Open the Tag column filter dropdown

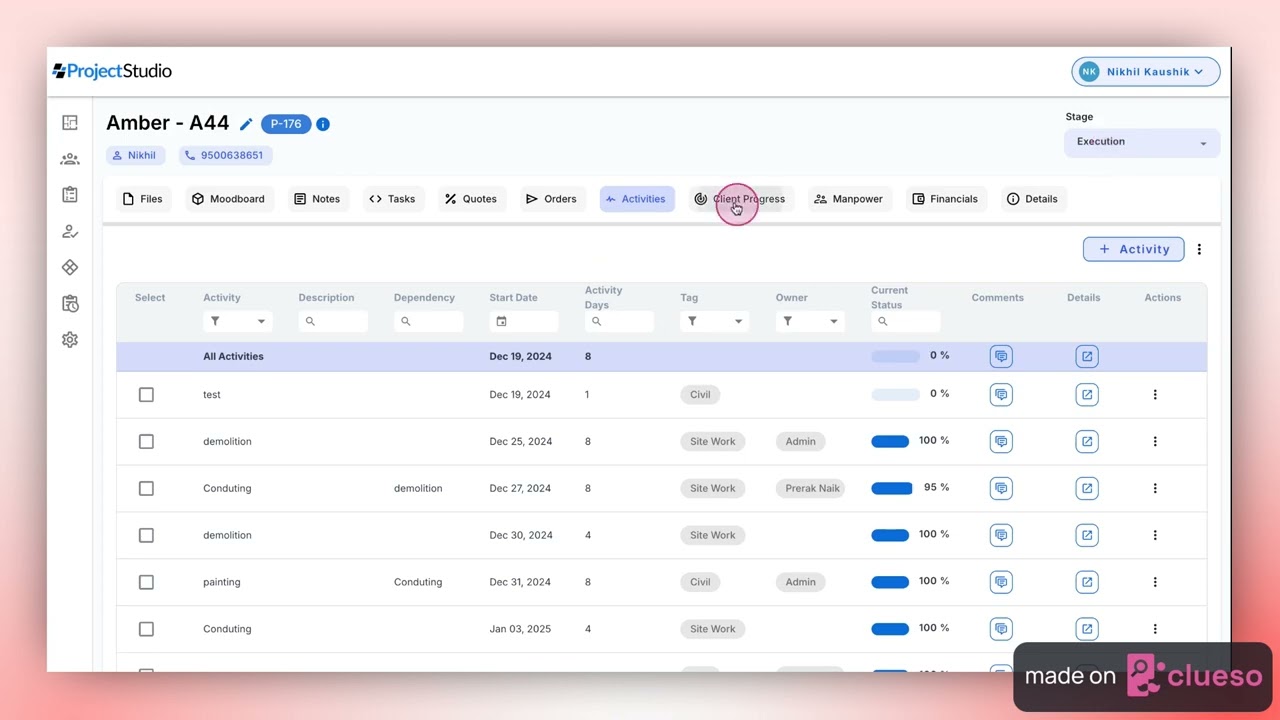(x=714, y=321)
